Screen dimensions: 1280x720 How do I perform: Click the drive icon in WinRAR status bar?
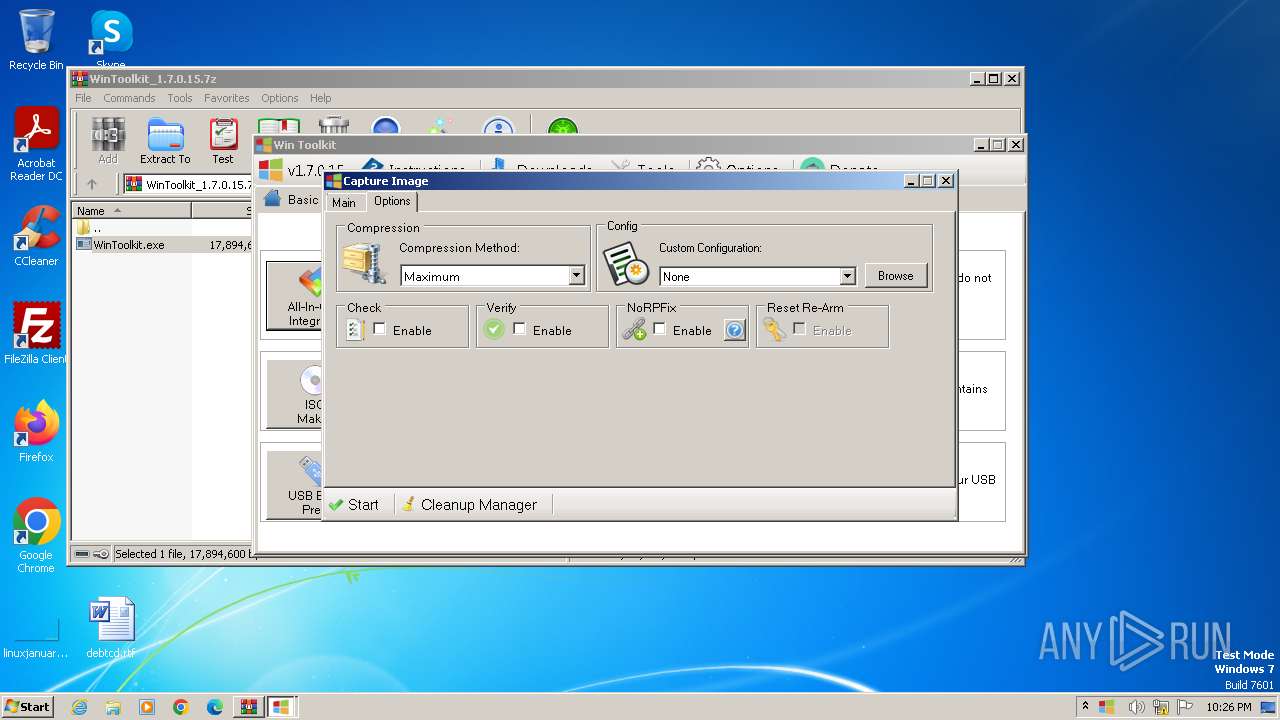pos(82,554)
